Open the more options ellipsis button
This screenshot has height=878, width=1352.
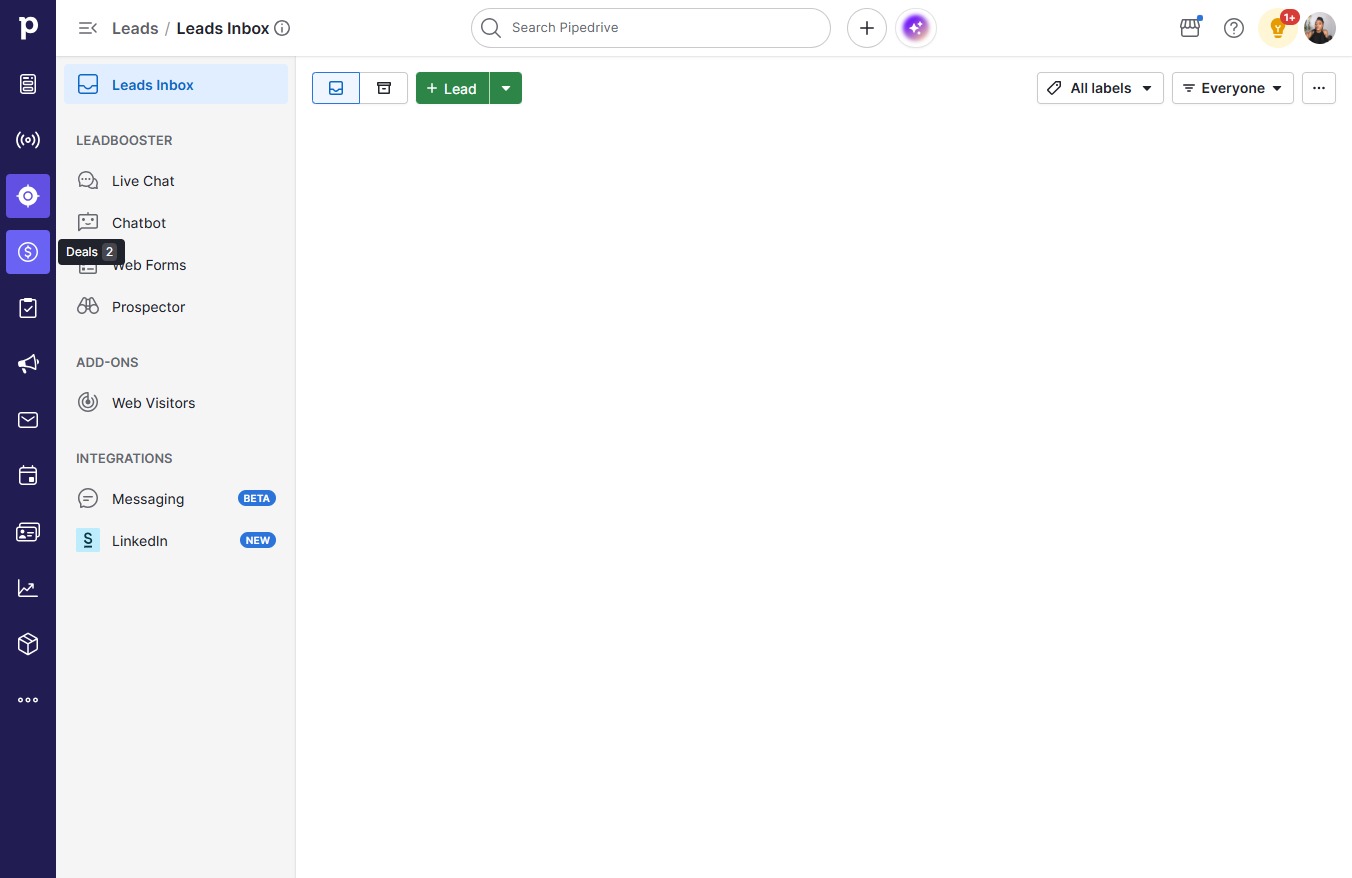(1319, 88)
